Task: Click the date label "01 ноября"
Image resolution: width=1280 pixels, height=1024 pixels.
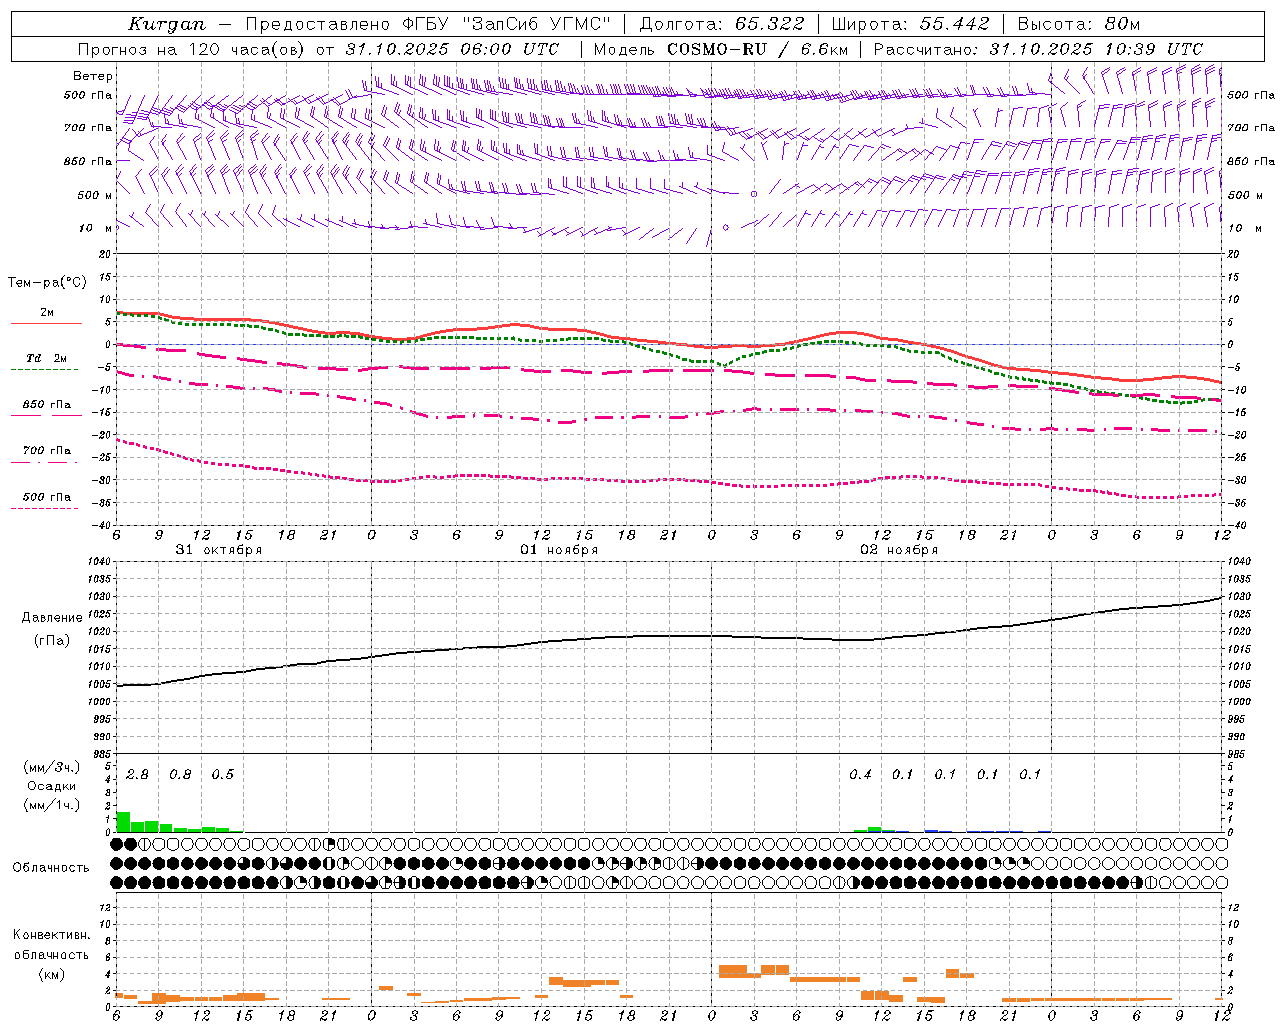Action: 559,550
